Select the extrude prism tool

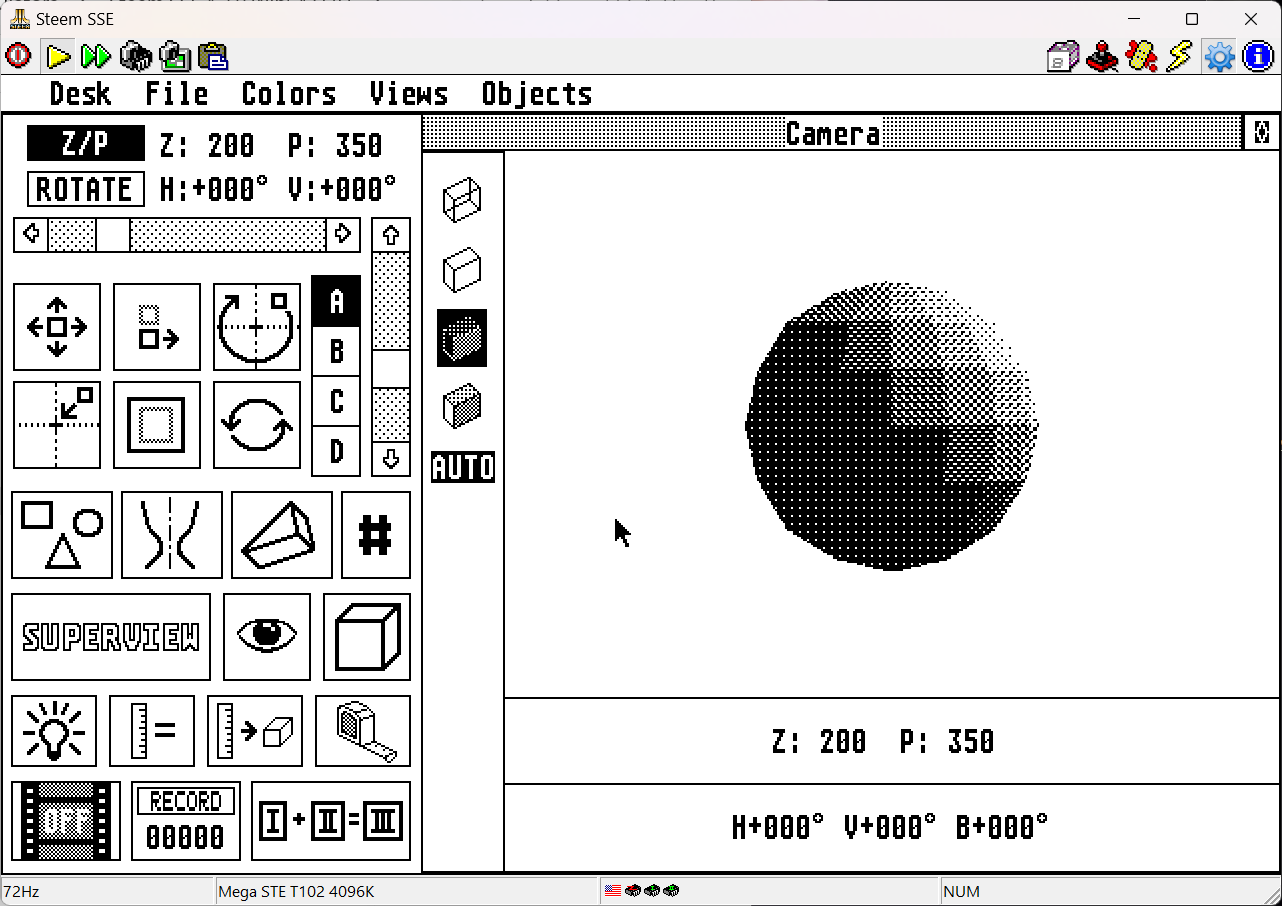click(x=281, y=535)
